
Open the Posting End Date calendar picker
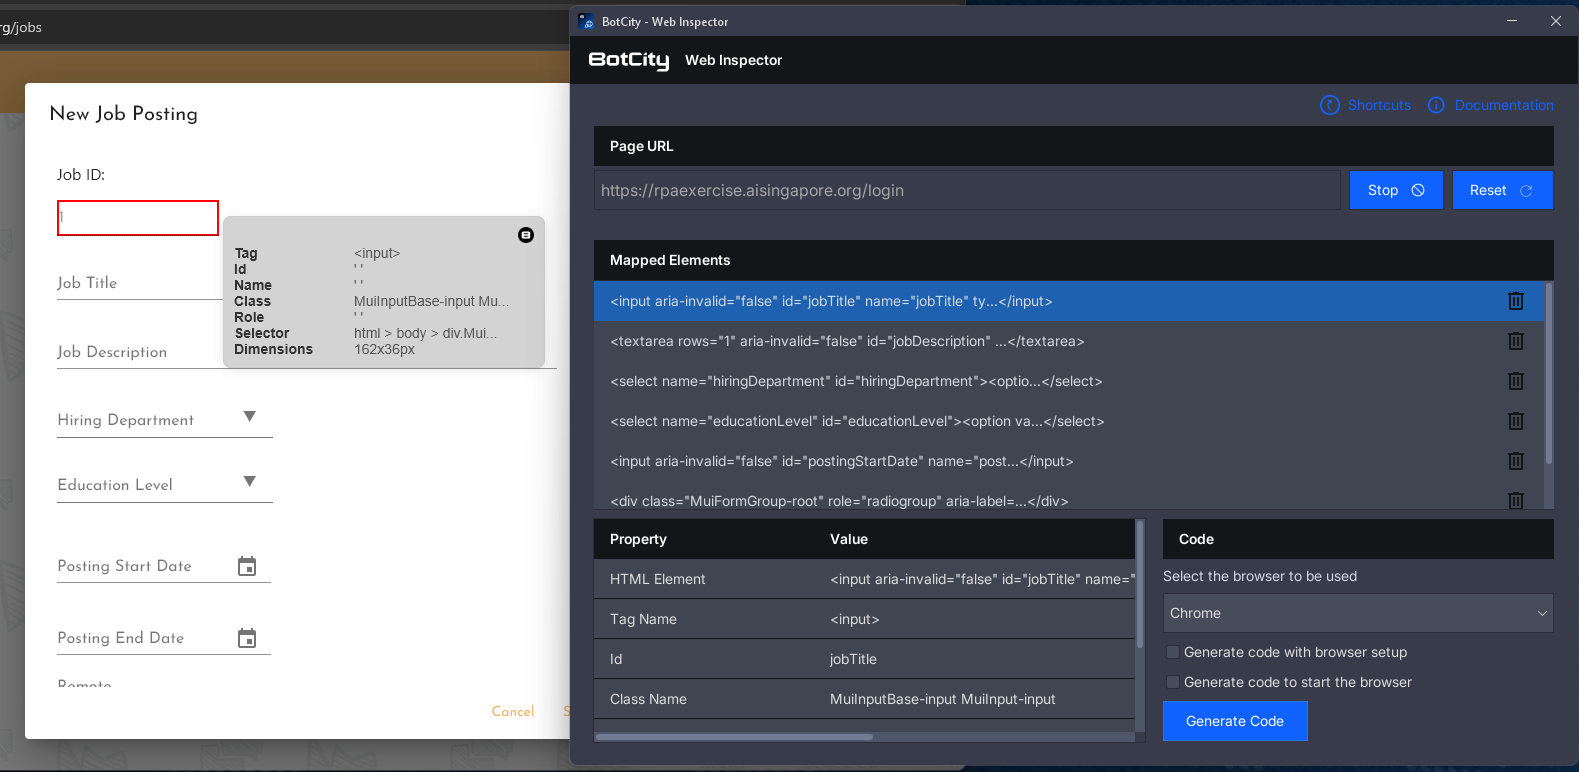click(247, 639)
